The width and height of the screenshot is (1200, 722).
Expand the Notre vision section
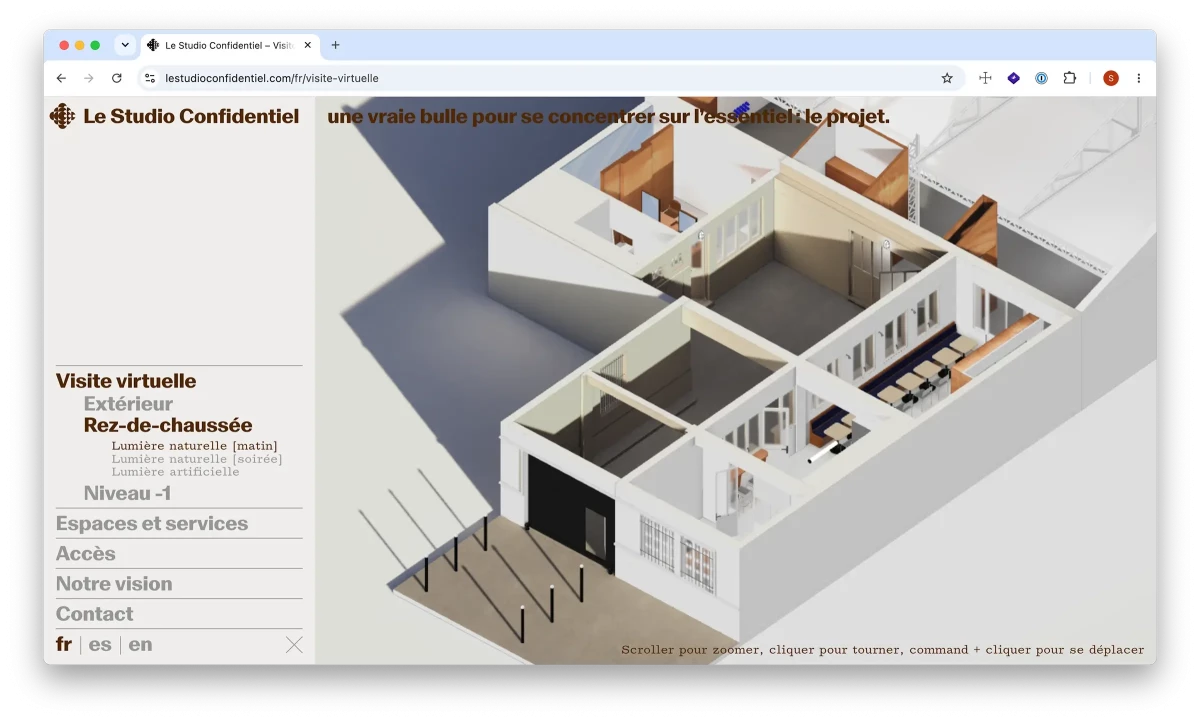pos(114,584)
